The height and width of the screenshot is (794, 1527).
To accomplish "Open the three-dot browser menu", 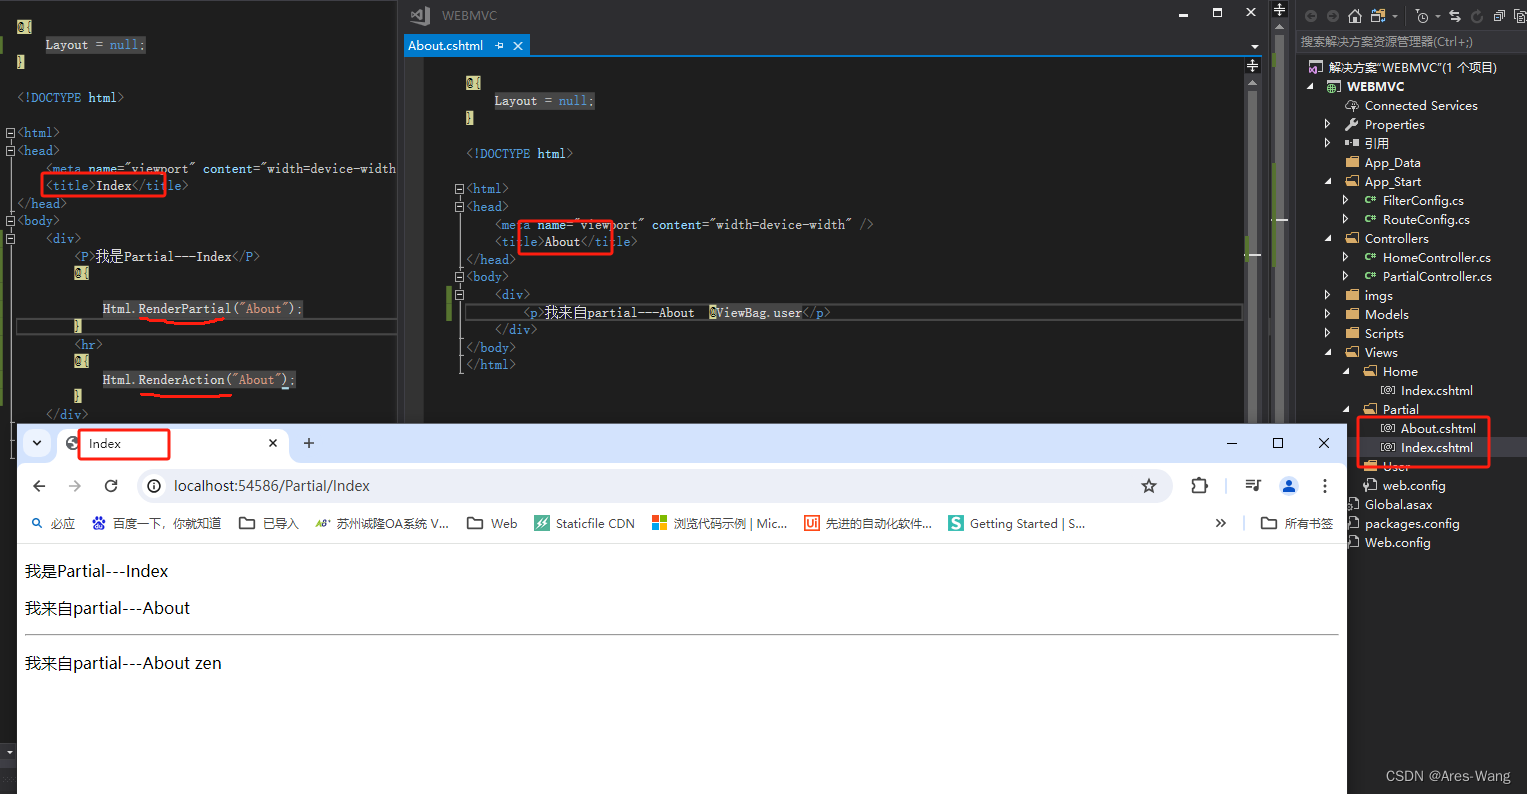I will 1325,486.
